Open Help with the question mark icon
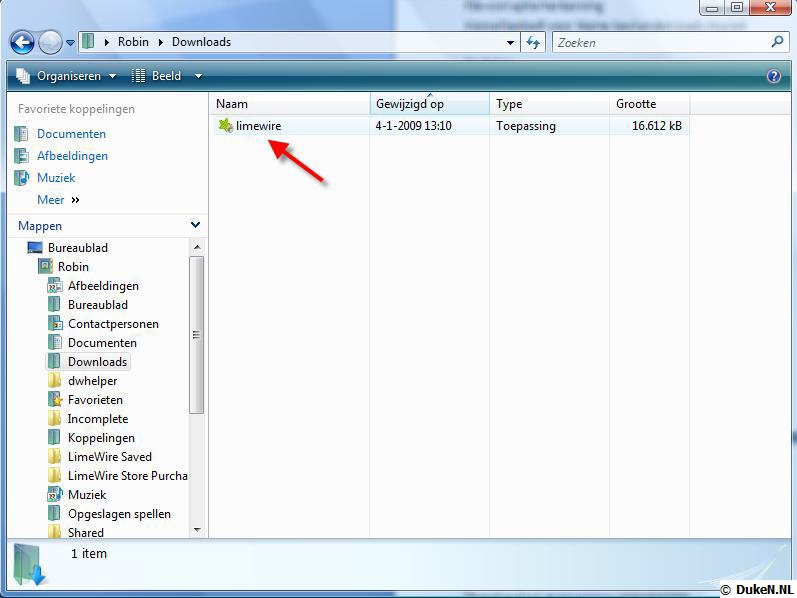The height and width of the screenshot is (598, 797). (774, 76)
